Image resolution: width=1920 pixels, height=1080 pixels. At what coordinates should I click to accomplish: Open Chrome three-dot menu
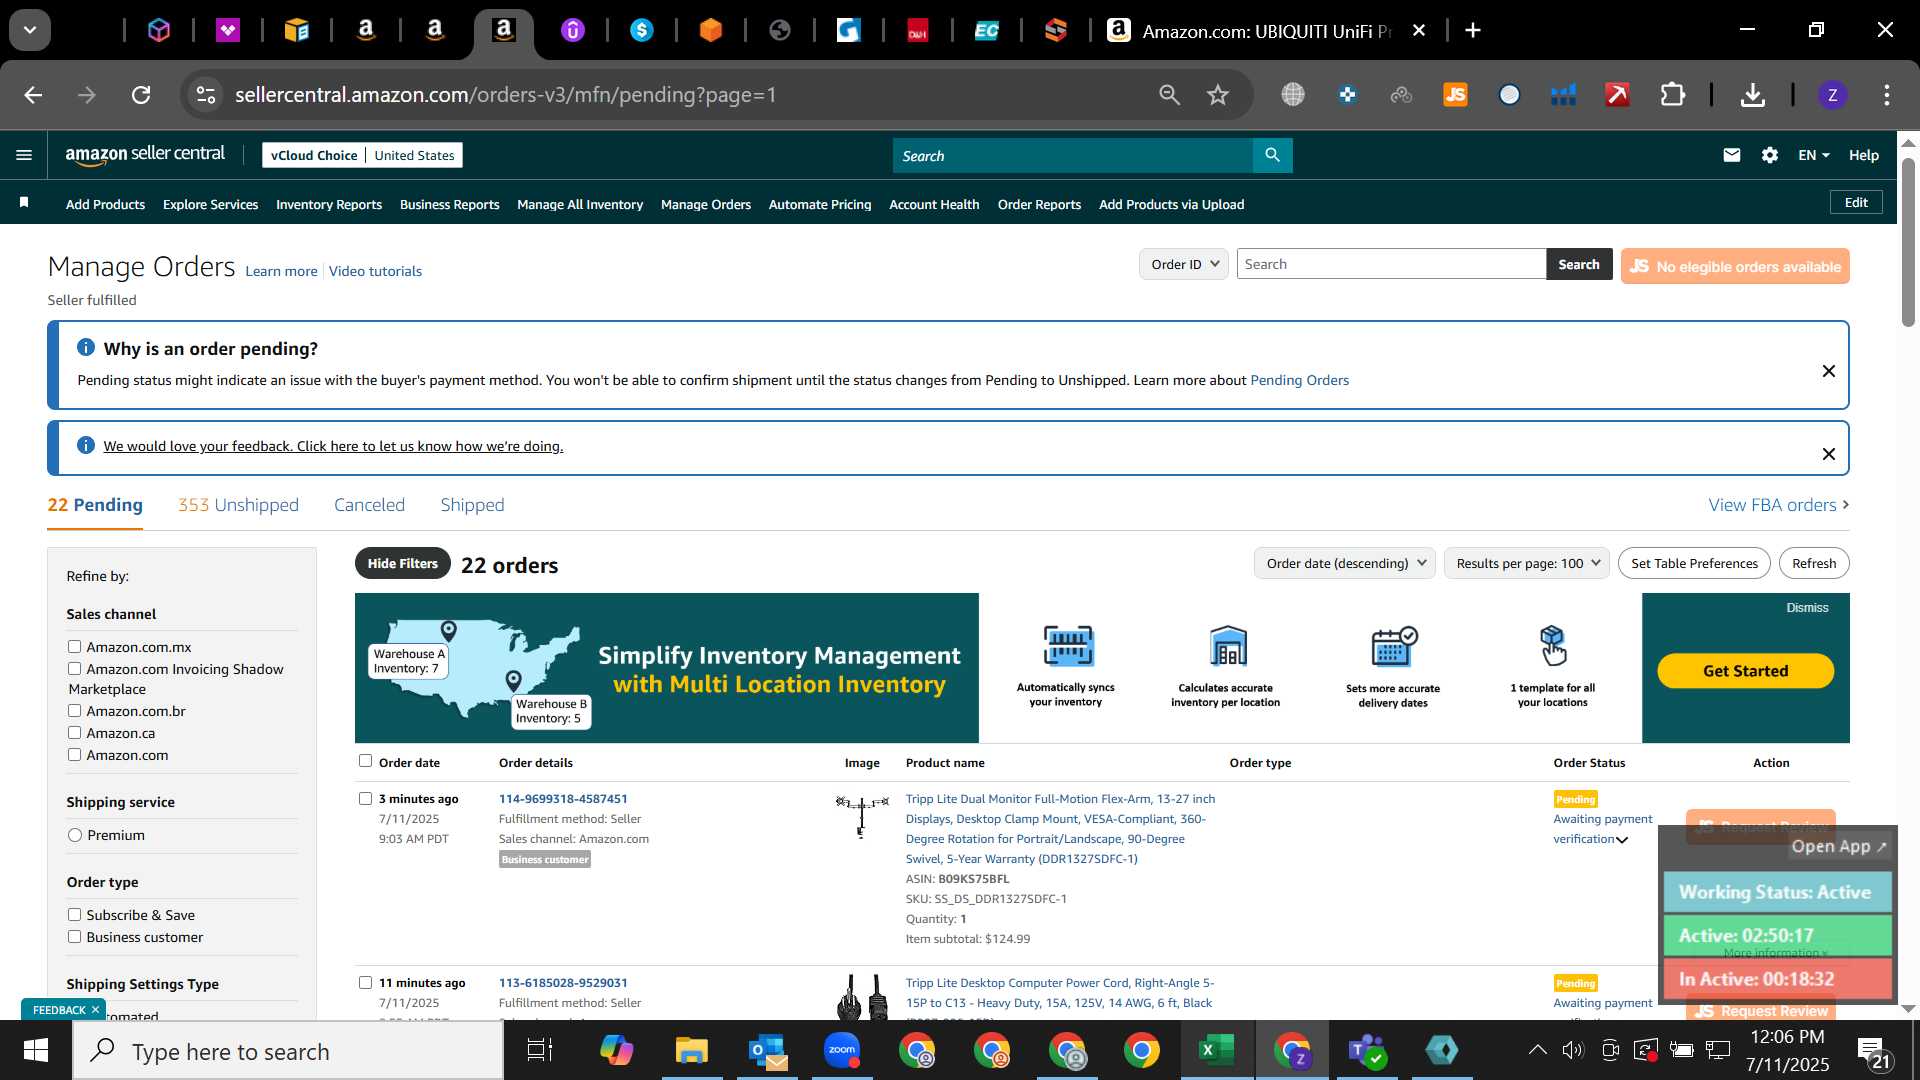point(1887,95)
